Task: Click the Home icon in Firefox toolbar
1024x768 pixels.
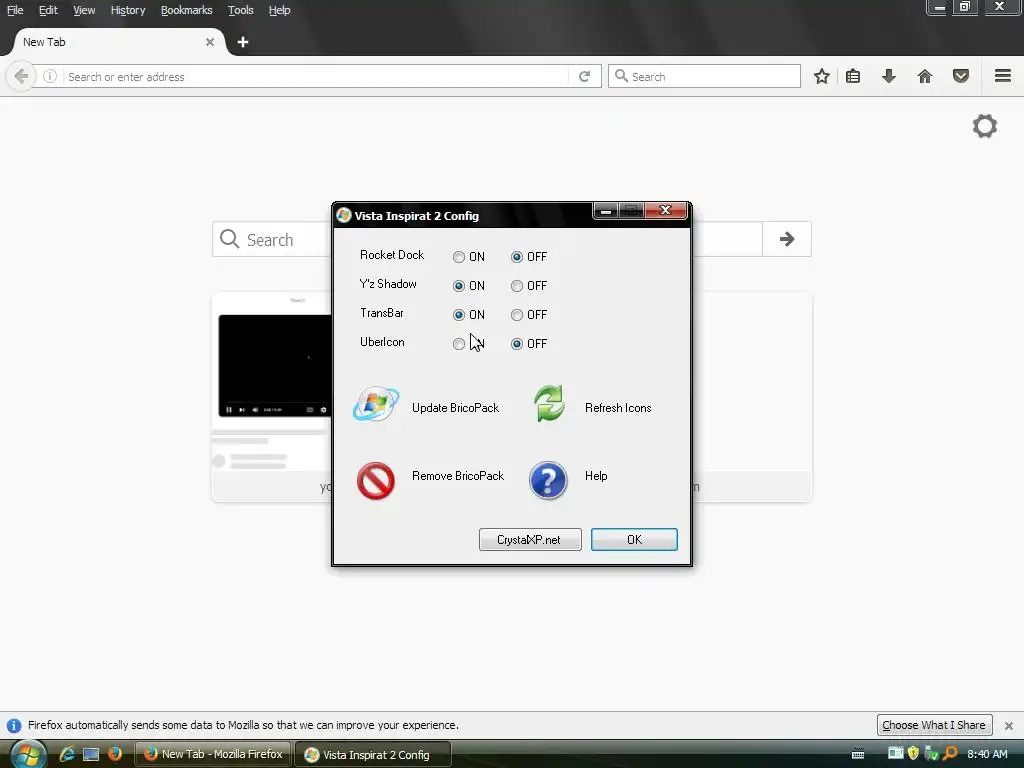Action: tap(925, 76)
